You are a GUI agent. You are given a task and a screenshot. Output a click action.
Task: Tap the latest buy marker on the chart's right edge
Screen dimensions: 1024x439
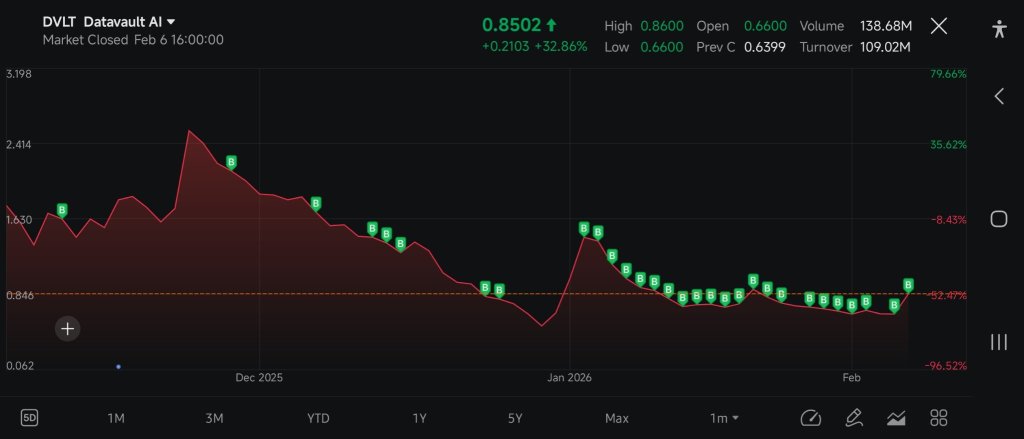pyautogui.click(x=908, y=285)
